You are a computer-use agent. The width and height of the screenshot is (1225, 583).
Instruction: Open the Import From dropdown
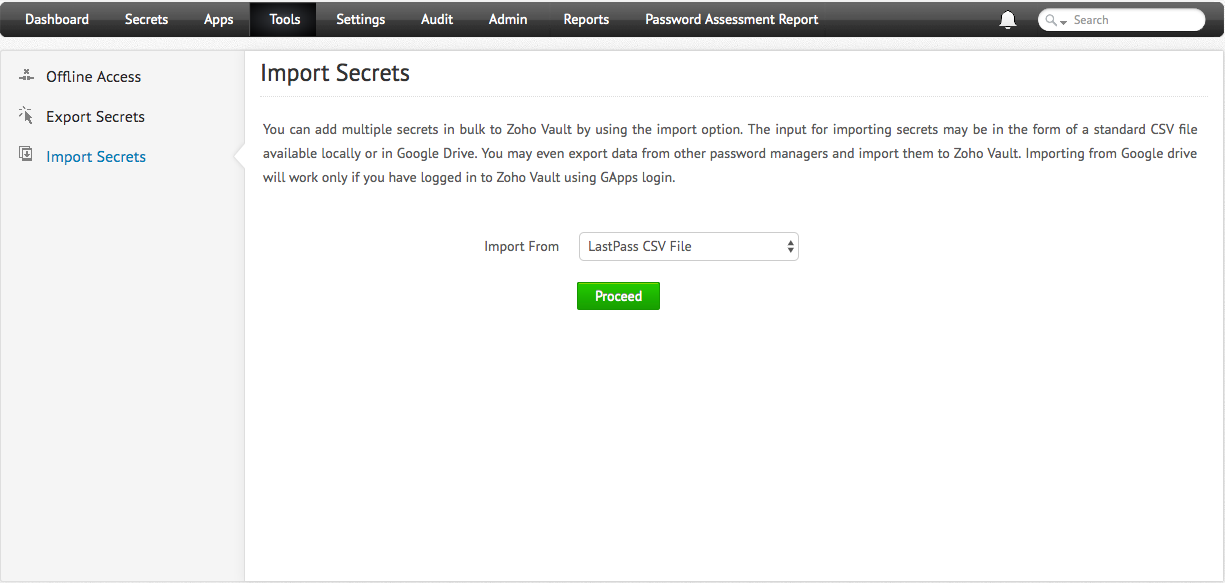[x=688, y=246]
